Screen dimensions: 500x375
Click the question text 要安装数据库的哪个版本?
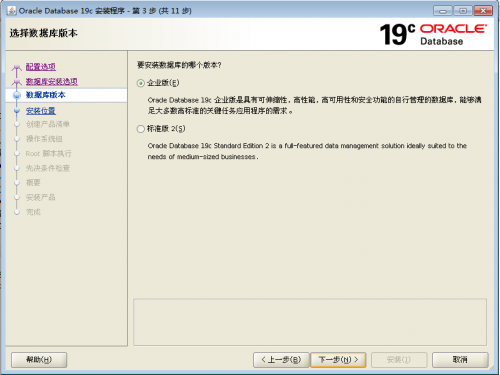click(x=179, y=65)
